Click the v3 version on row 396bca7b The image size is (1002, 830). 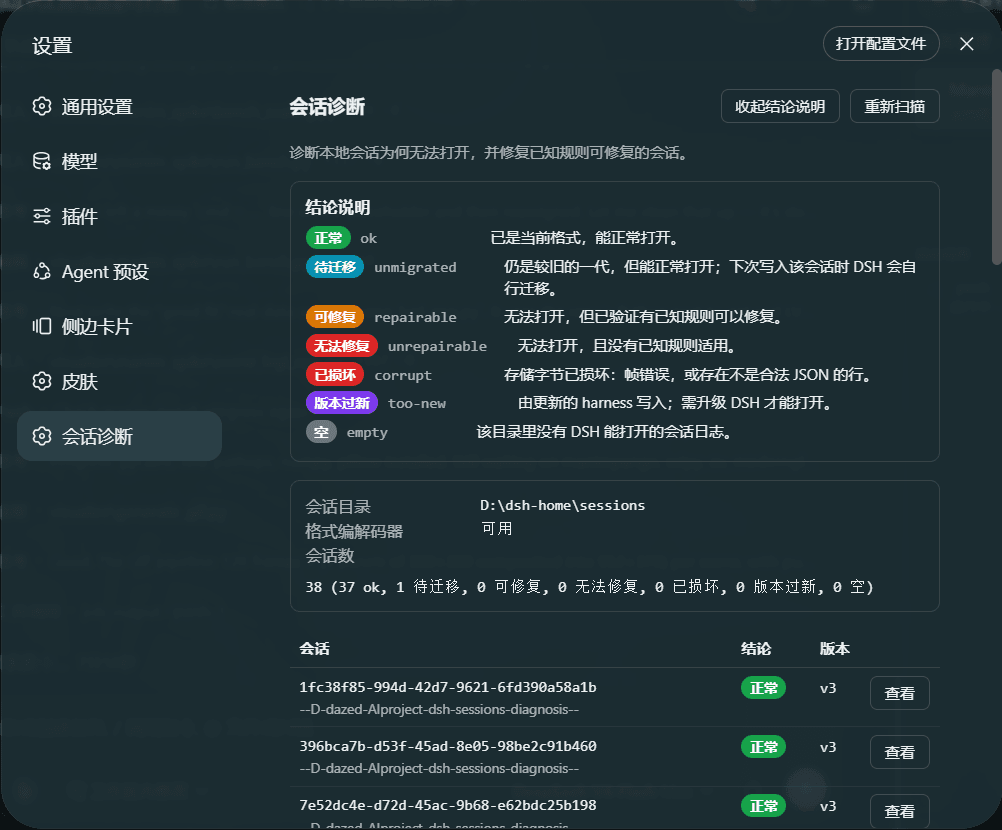pyautogui.click(x=828, y=747)
